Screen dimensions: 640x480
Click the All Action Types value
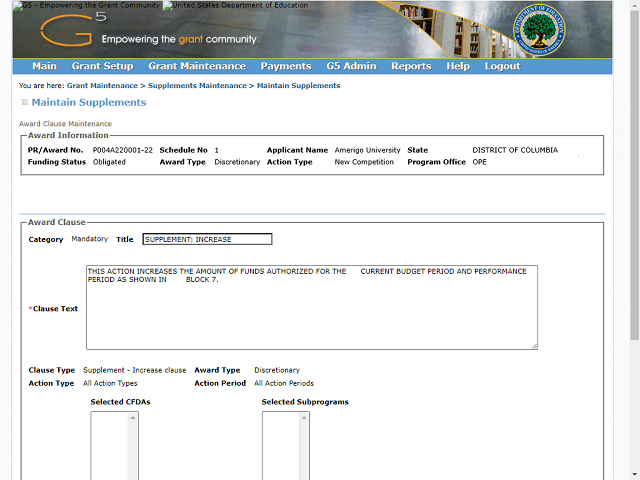pyautogui.click(x=110, y=383)
